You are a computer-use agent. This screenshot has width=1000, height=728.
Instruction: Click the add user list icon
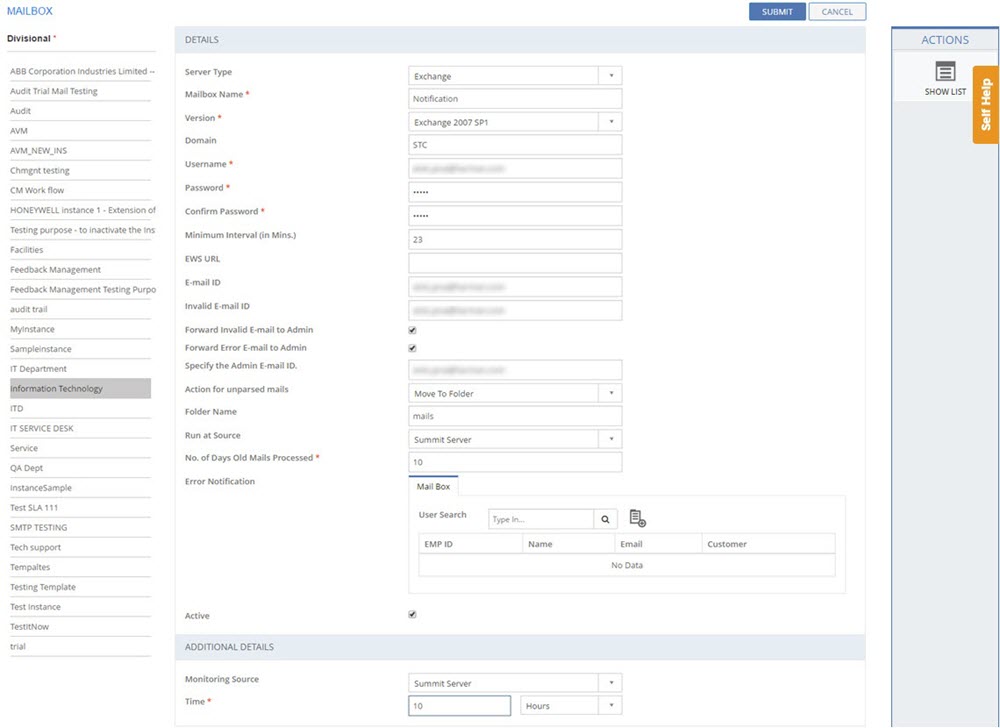[x=637, y=519]
